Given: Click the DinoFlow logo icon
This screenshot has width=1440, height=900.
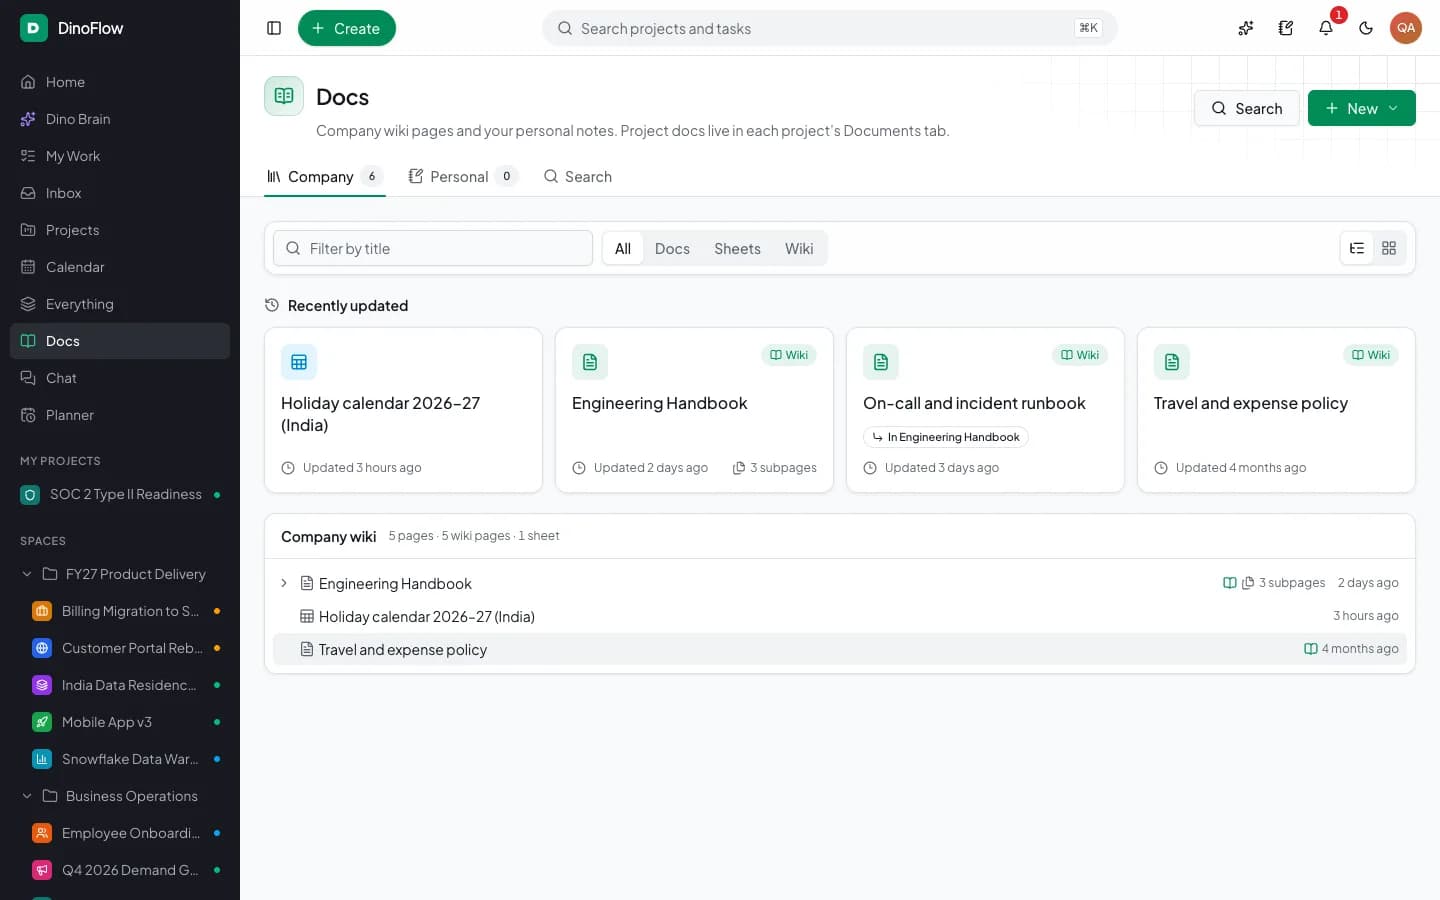Looking at the screenshot, I should [34, 28].
